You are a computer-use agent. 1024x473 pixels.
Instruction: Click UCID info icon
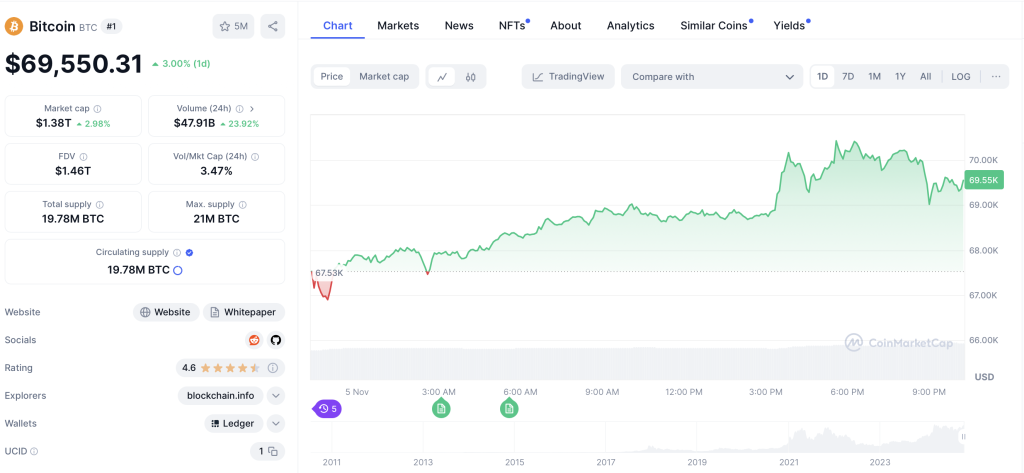[x=34, y=451]
